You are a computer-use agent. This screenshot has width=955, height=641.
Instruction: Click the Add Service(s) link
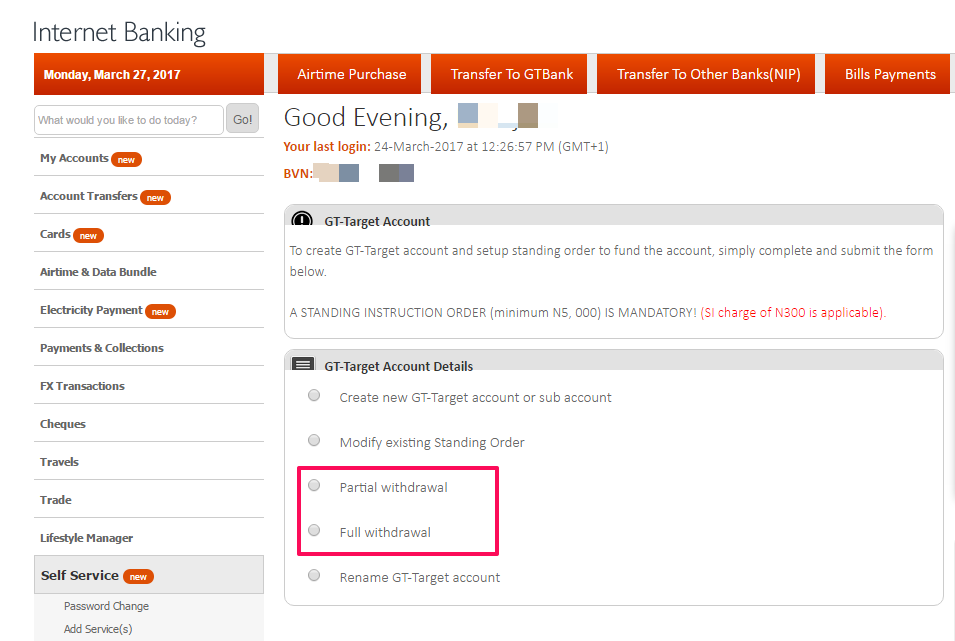pyautogui.click(x=97, y=628)
